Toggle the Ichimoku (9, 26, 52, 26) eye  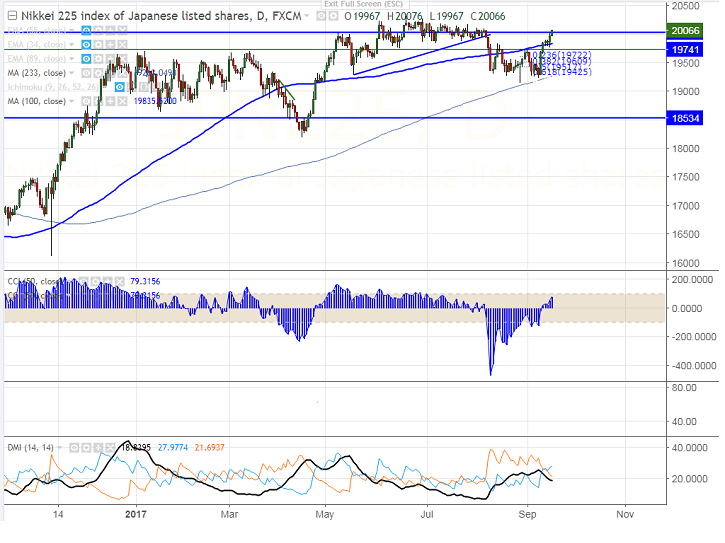coord(120,87)
